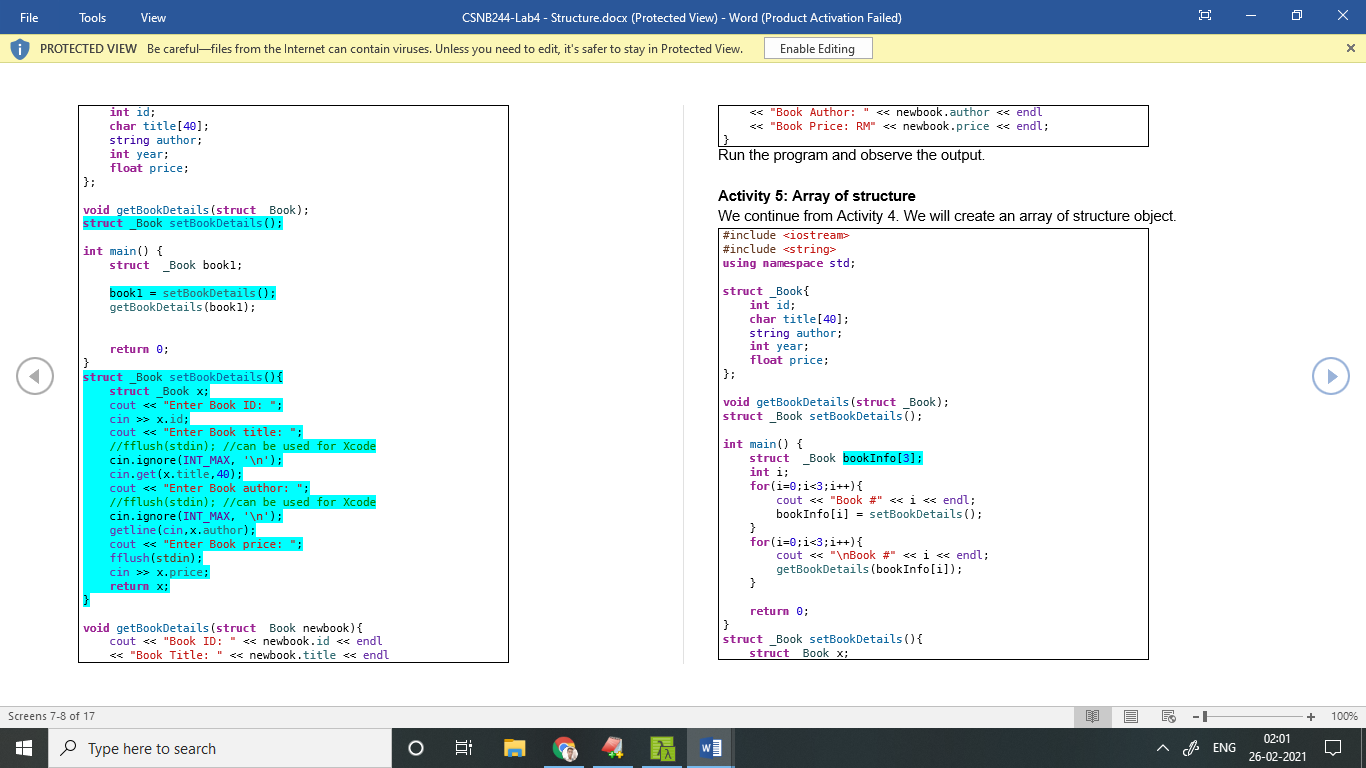Open the View menu
Viewport: 1366px width, 768px height.
(x=152, y=17)
